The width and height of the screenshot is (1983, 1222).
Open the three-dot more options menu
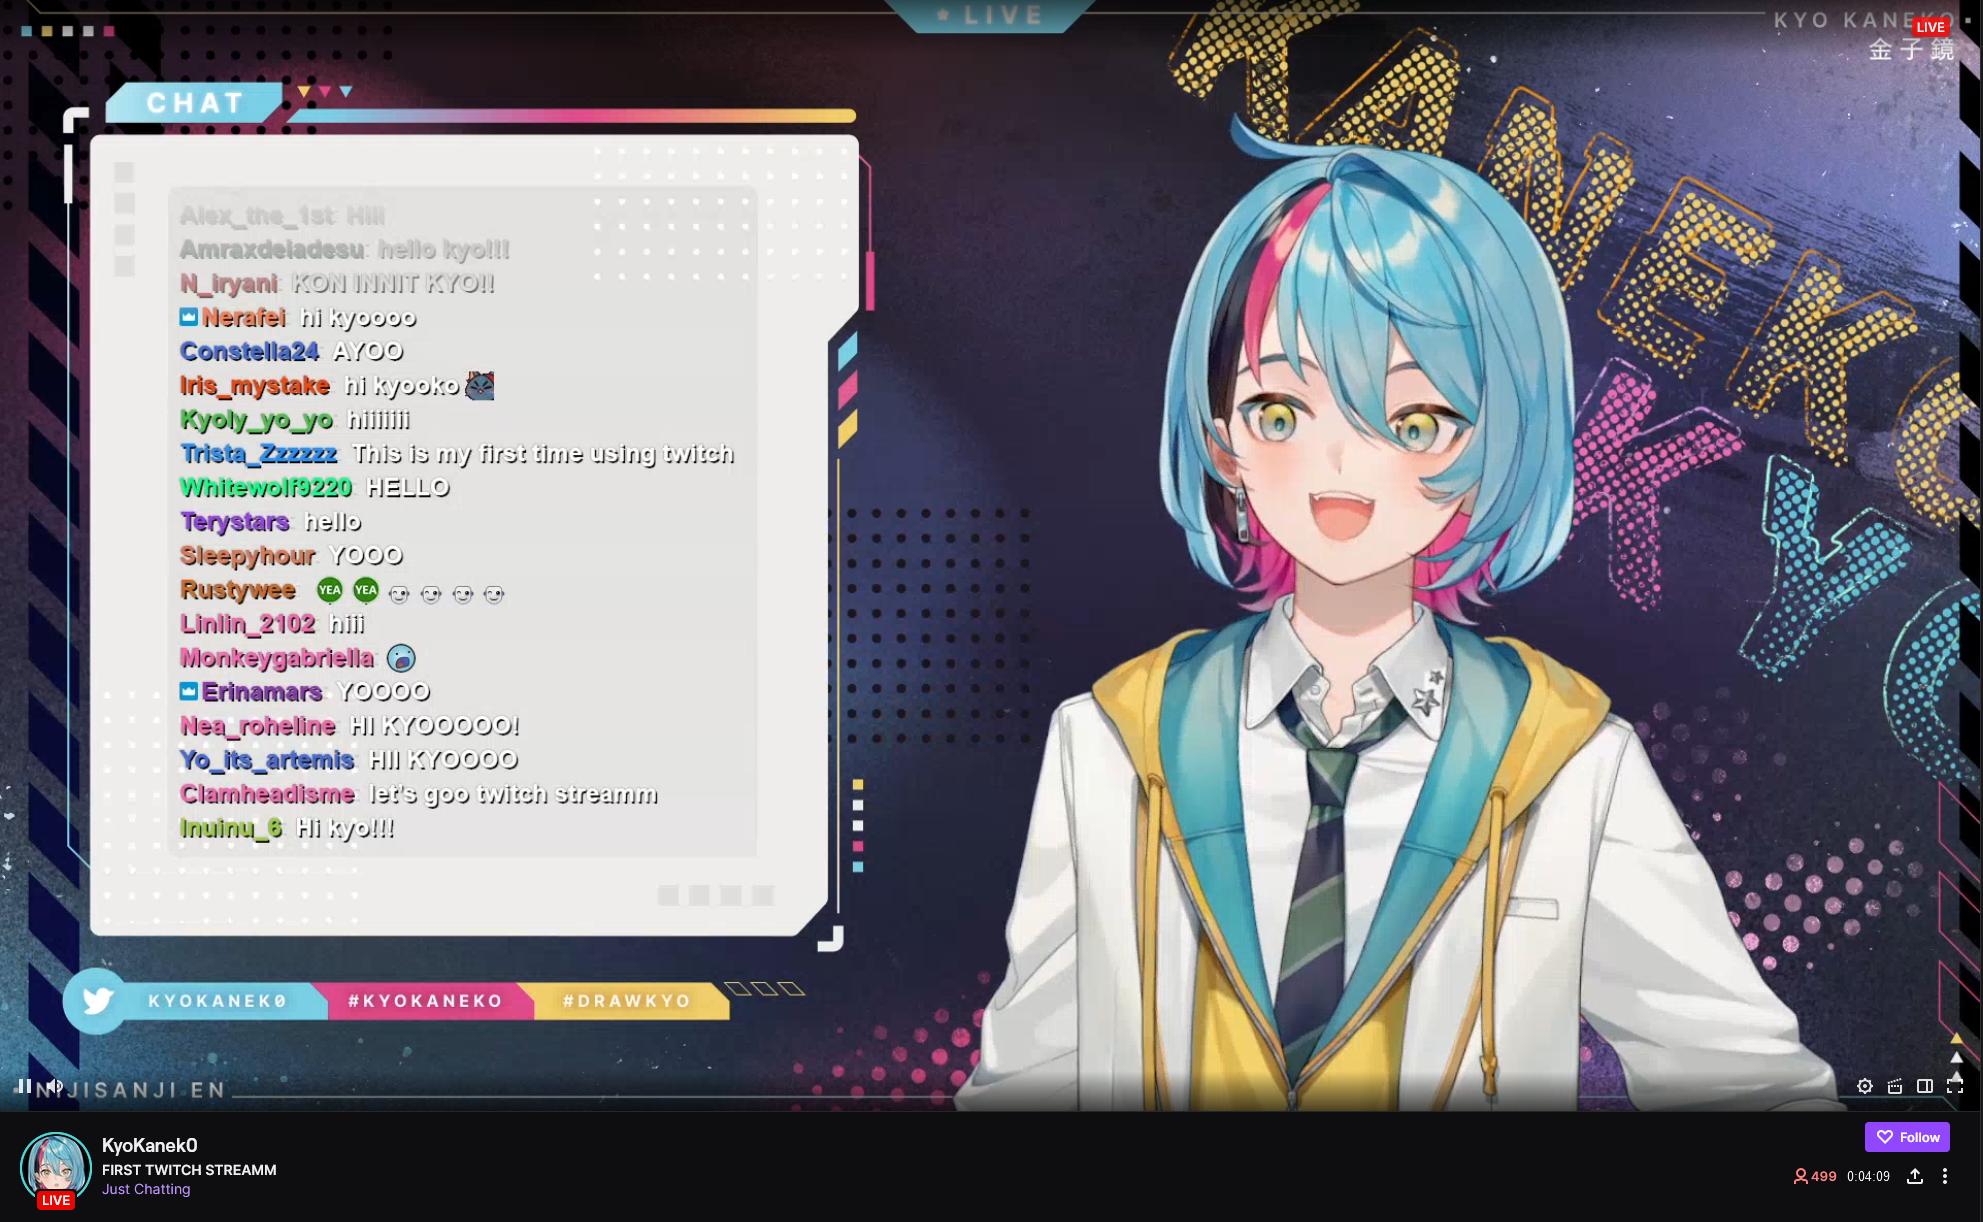point(1945,1176)
